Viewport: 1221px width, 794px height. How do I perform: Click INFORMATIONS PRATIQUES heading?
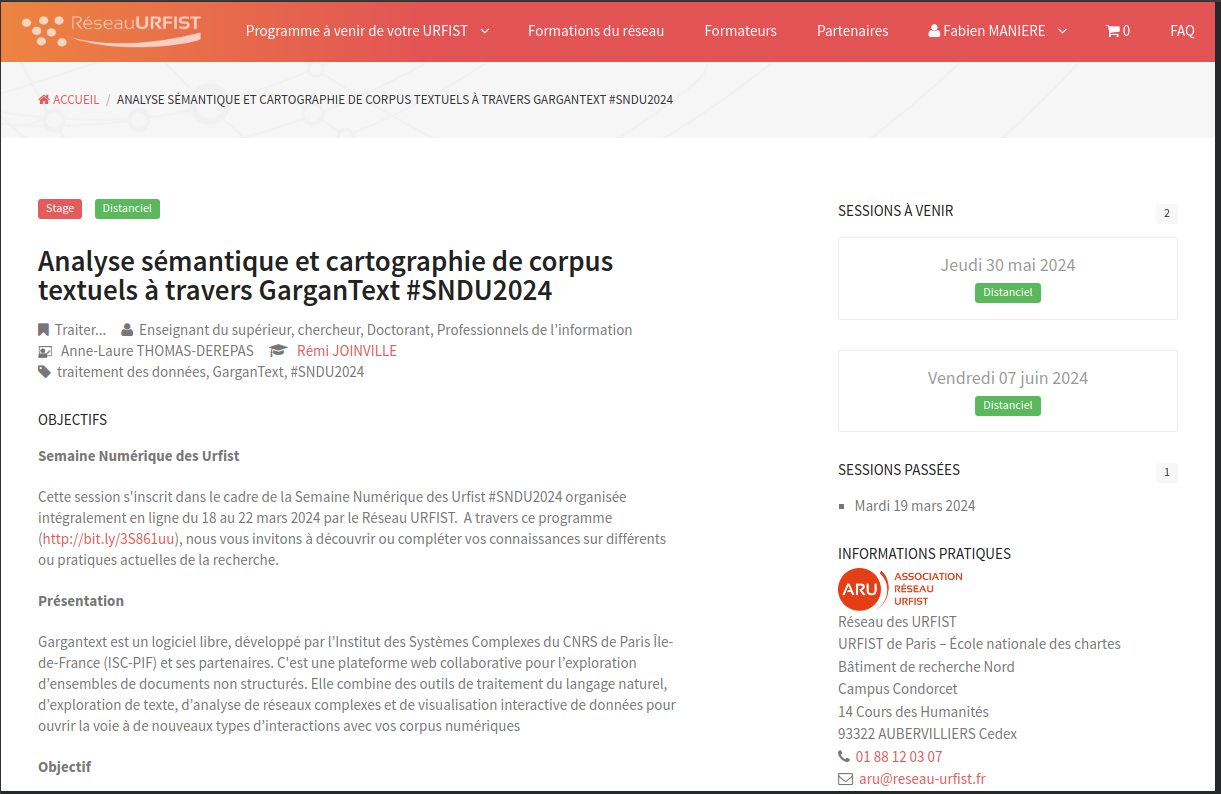click(924, 554)
